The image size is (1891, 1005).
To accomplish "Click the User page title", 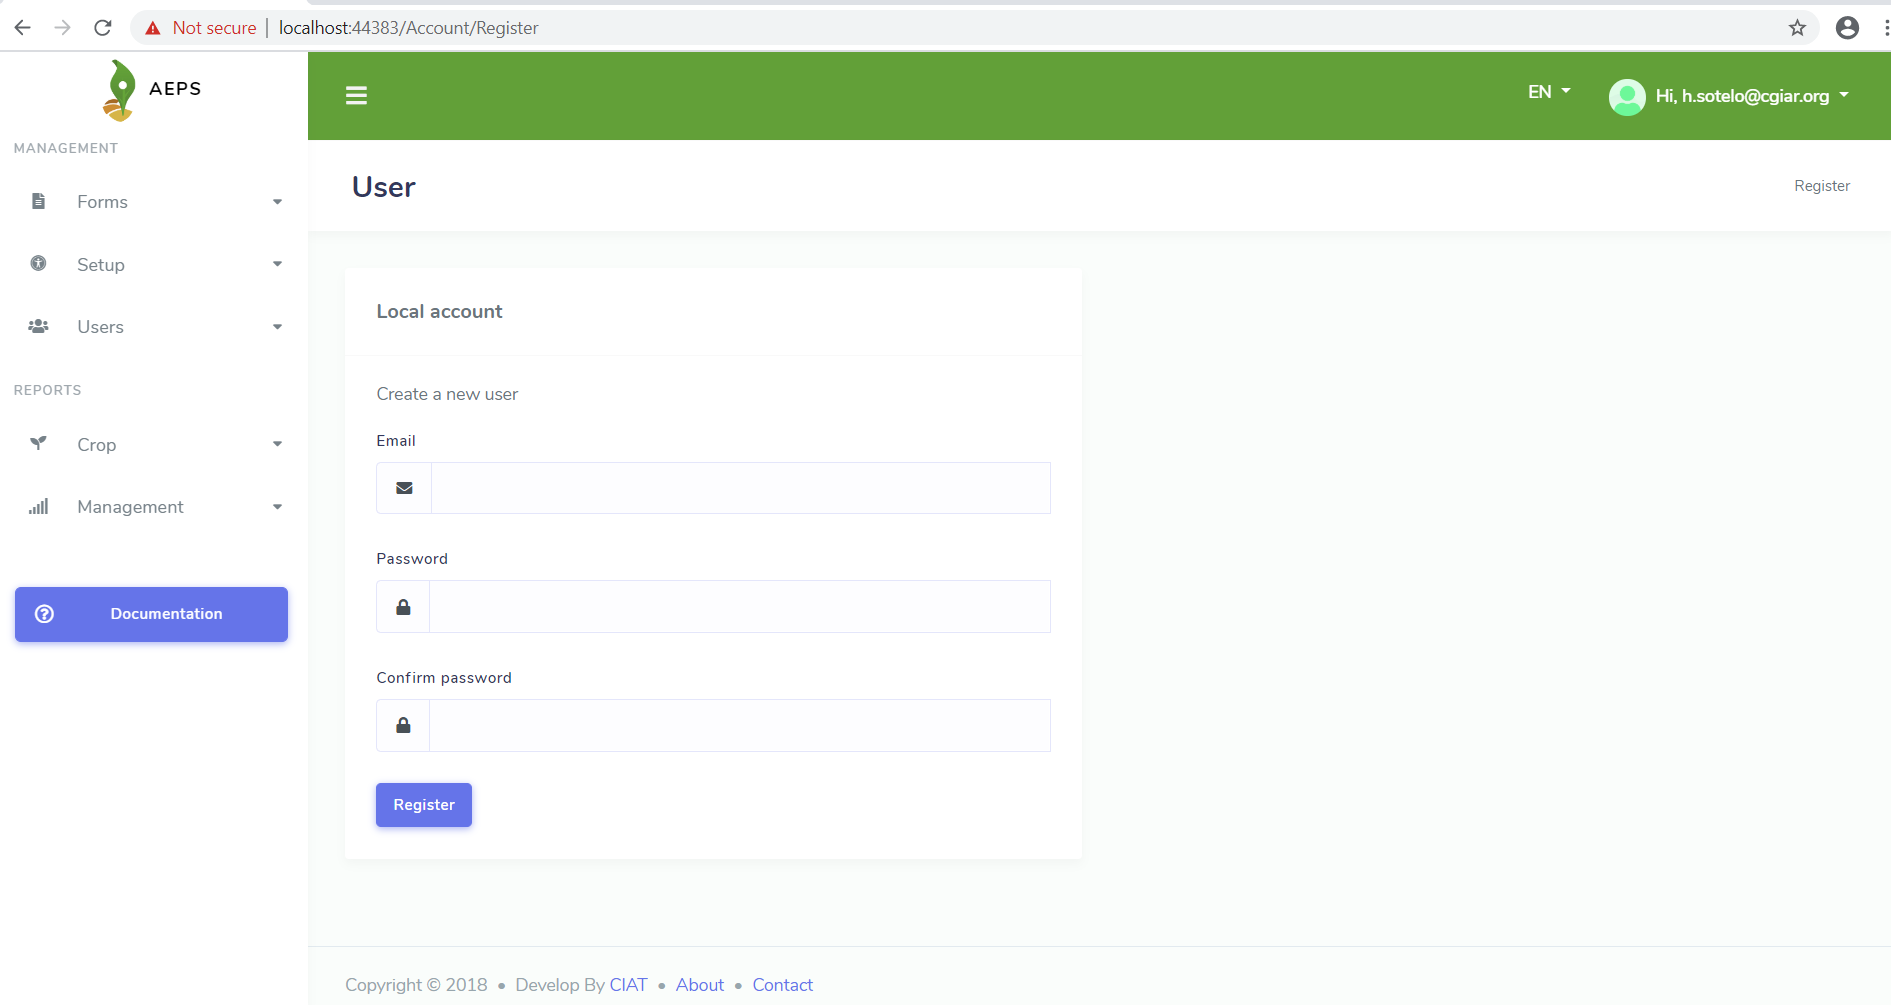I will click(384, 187).
